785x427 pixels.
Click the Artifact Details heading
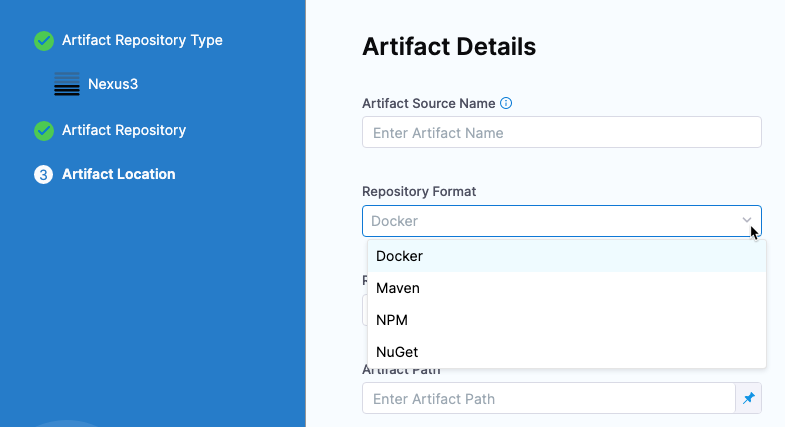(x=449, y=46)
